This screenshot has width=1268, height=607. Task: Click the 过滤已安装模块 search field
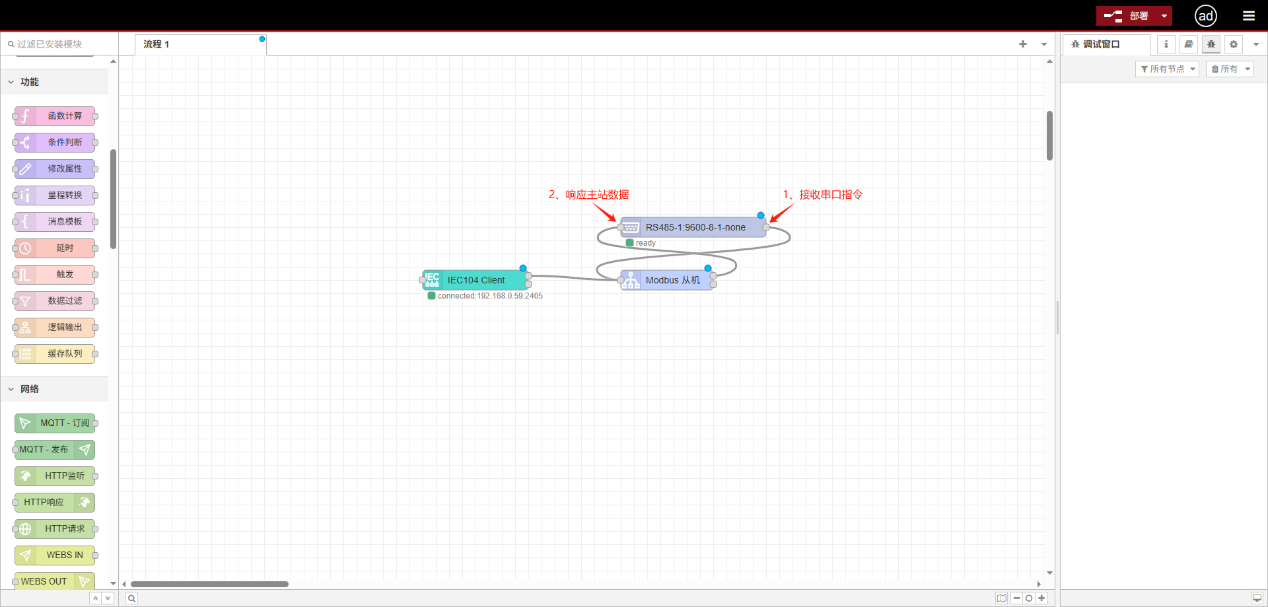(x=58, y=44)
